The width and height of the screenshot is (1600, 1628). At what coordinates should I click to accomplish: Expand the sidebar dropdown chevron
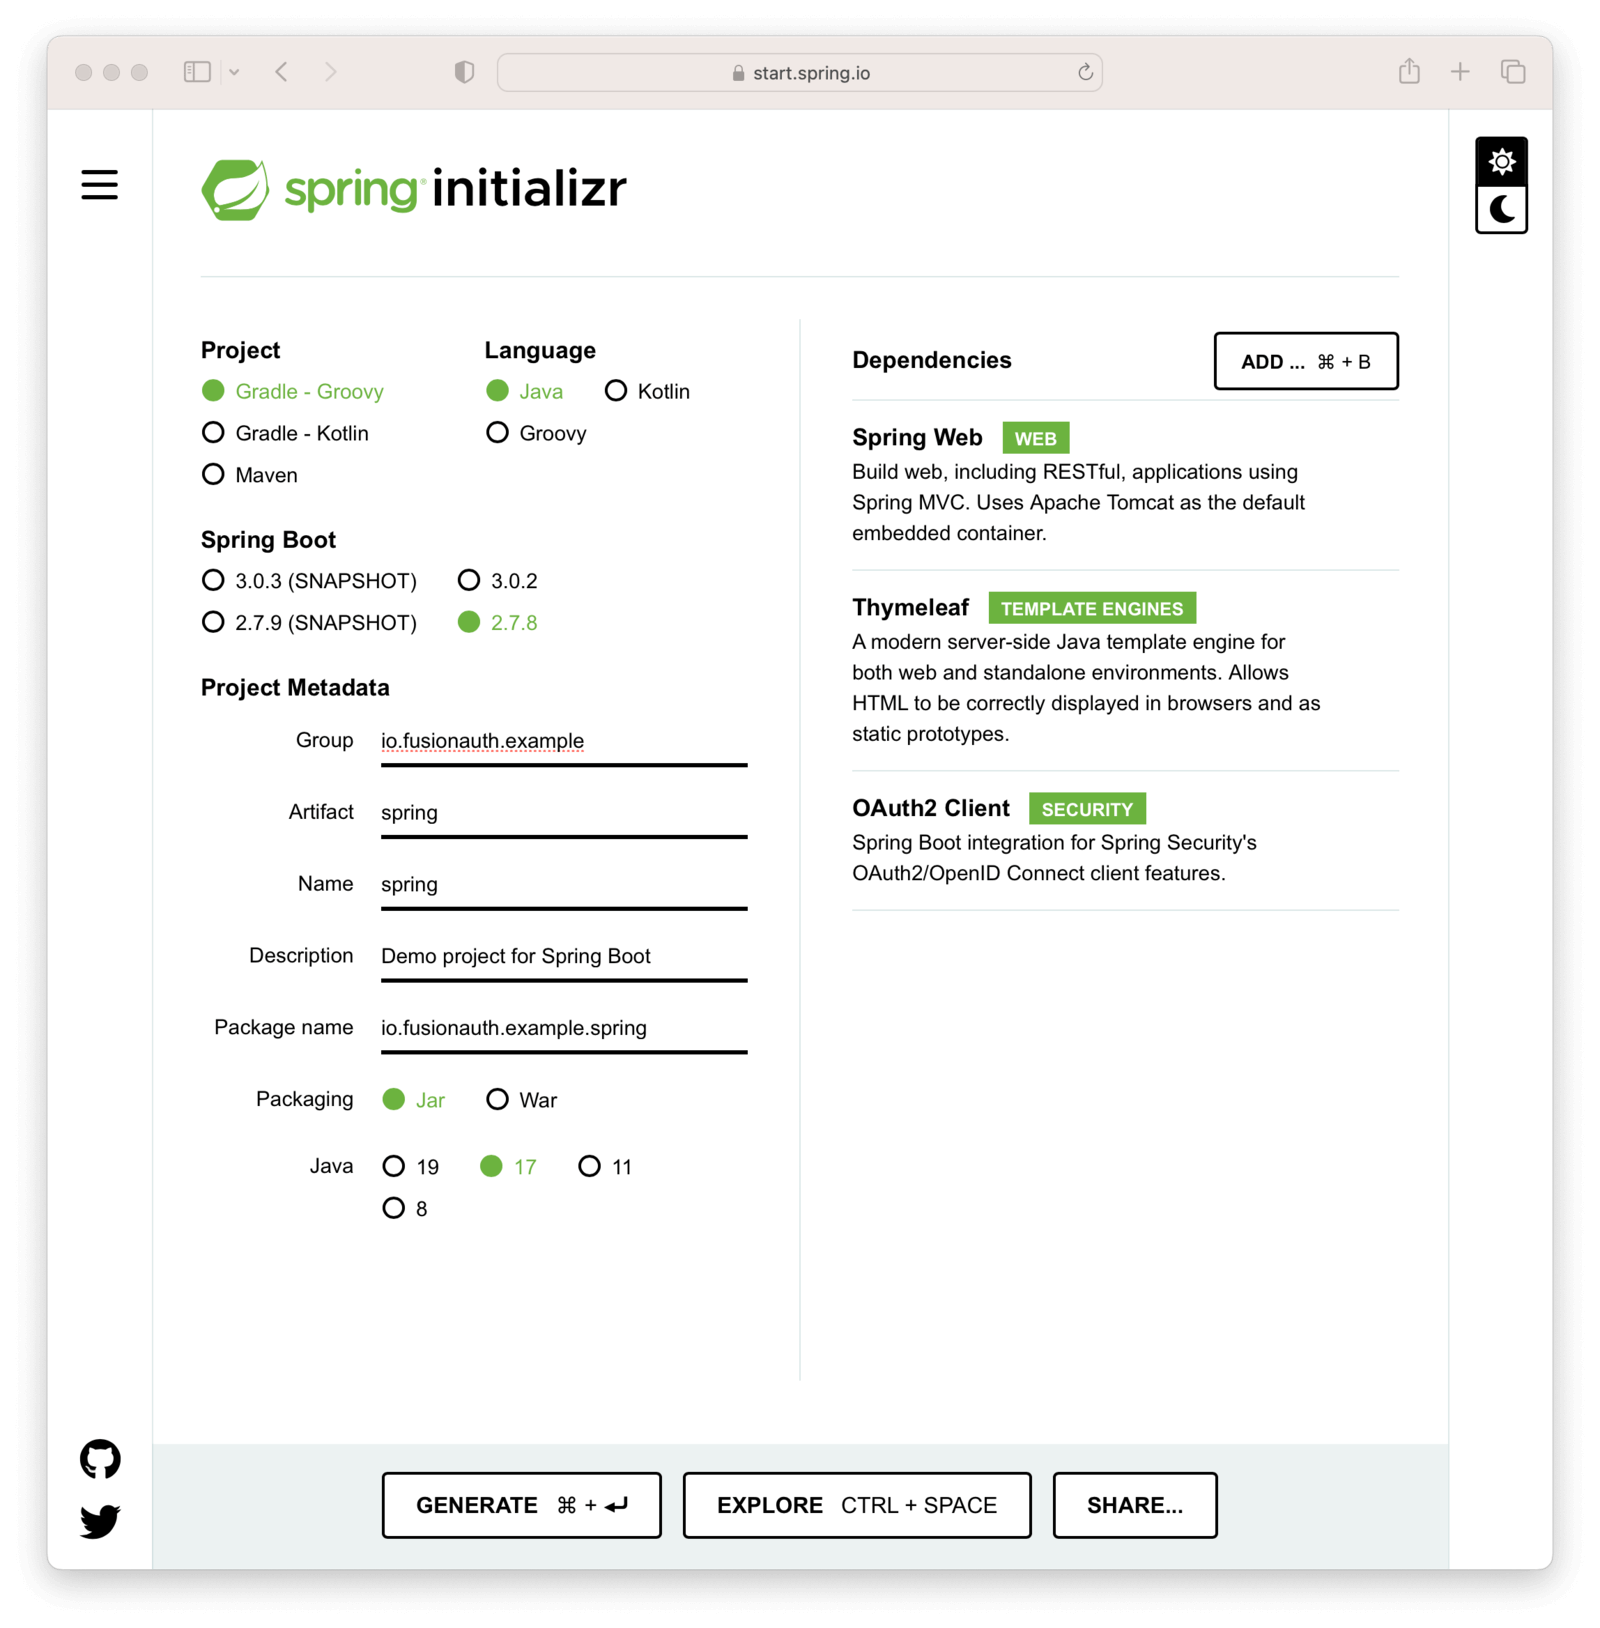[x=234, y=72]
